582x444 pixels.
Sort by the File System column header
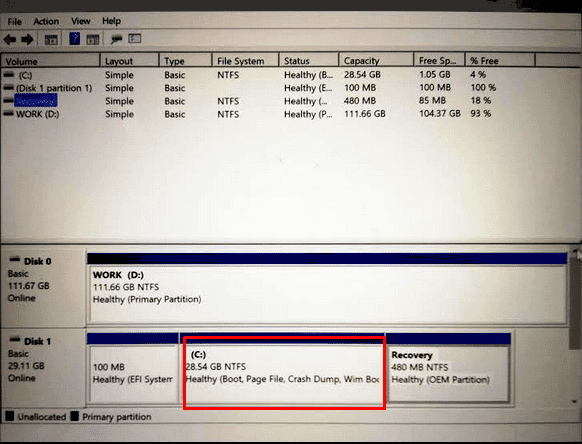click(x=245, y=61)
